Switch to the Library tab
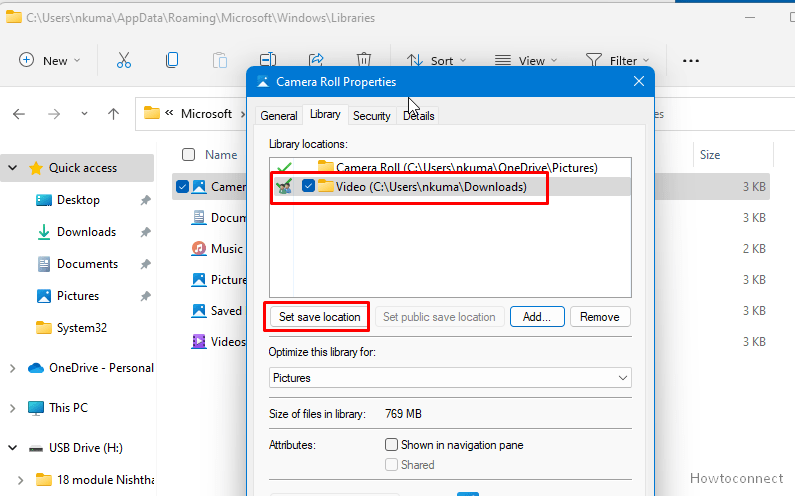795x496 pixels. click(325, 114)
